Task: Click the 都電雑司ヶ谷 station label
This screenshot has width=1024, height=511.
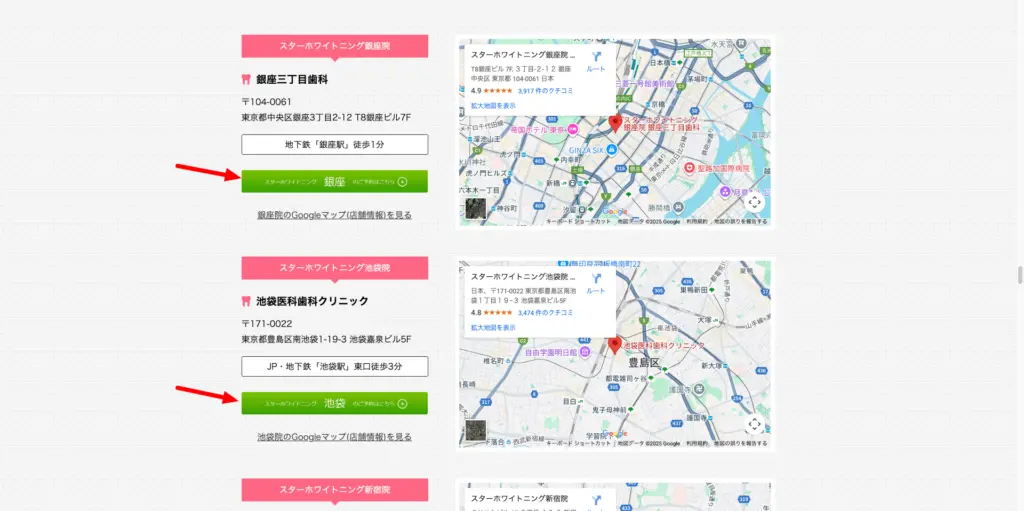Action: tap(626, 378)
